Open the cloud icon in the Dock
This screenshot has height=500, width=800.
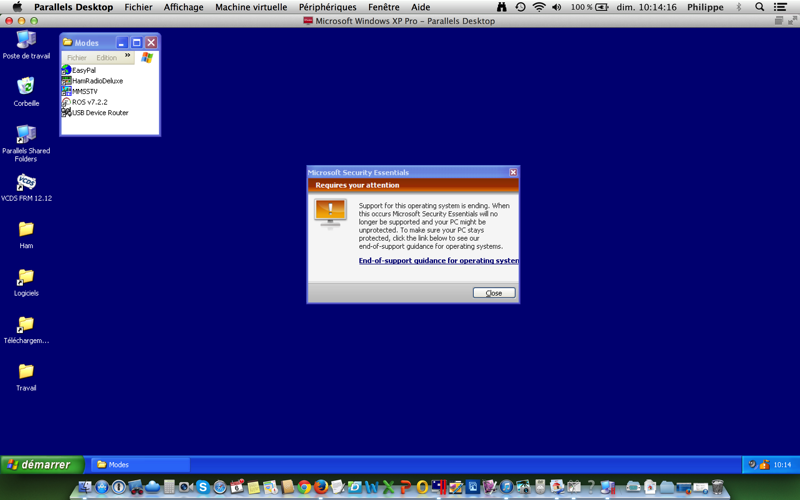tap(153, 487)
